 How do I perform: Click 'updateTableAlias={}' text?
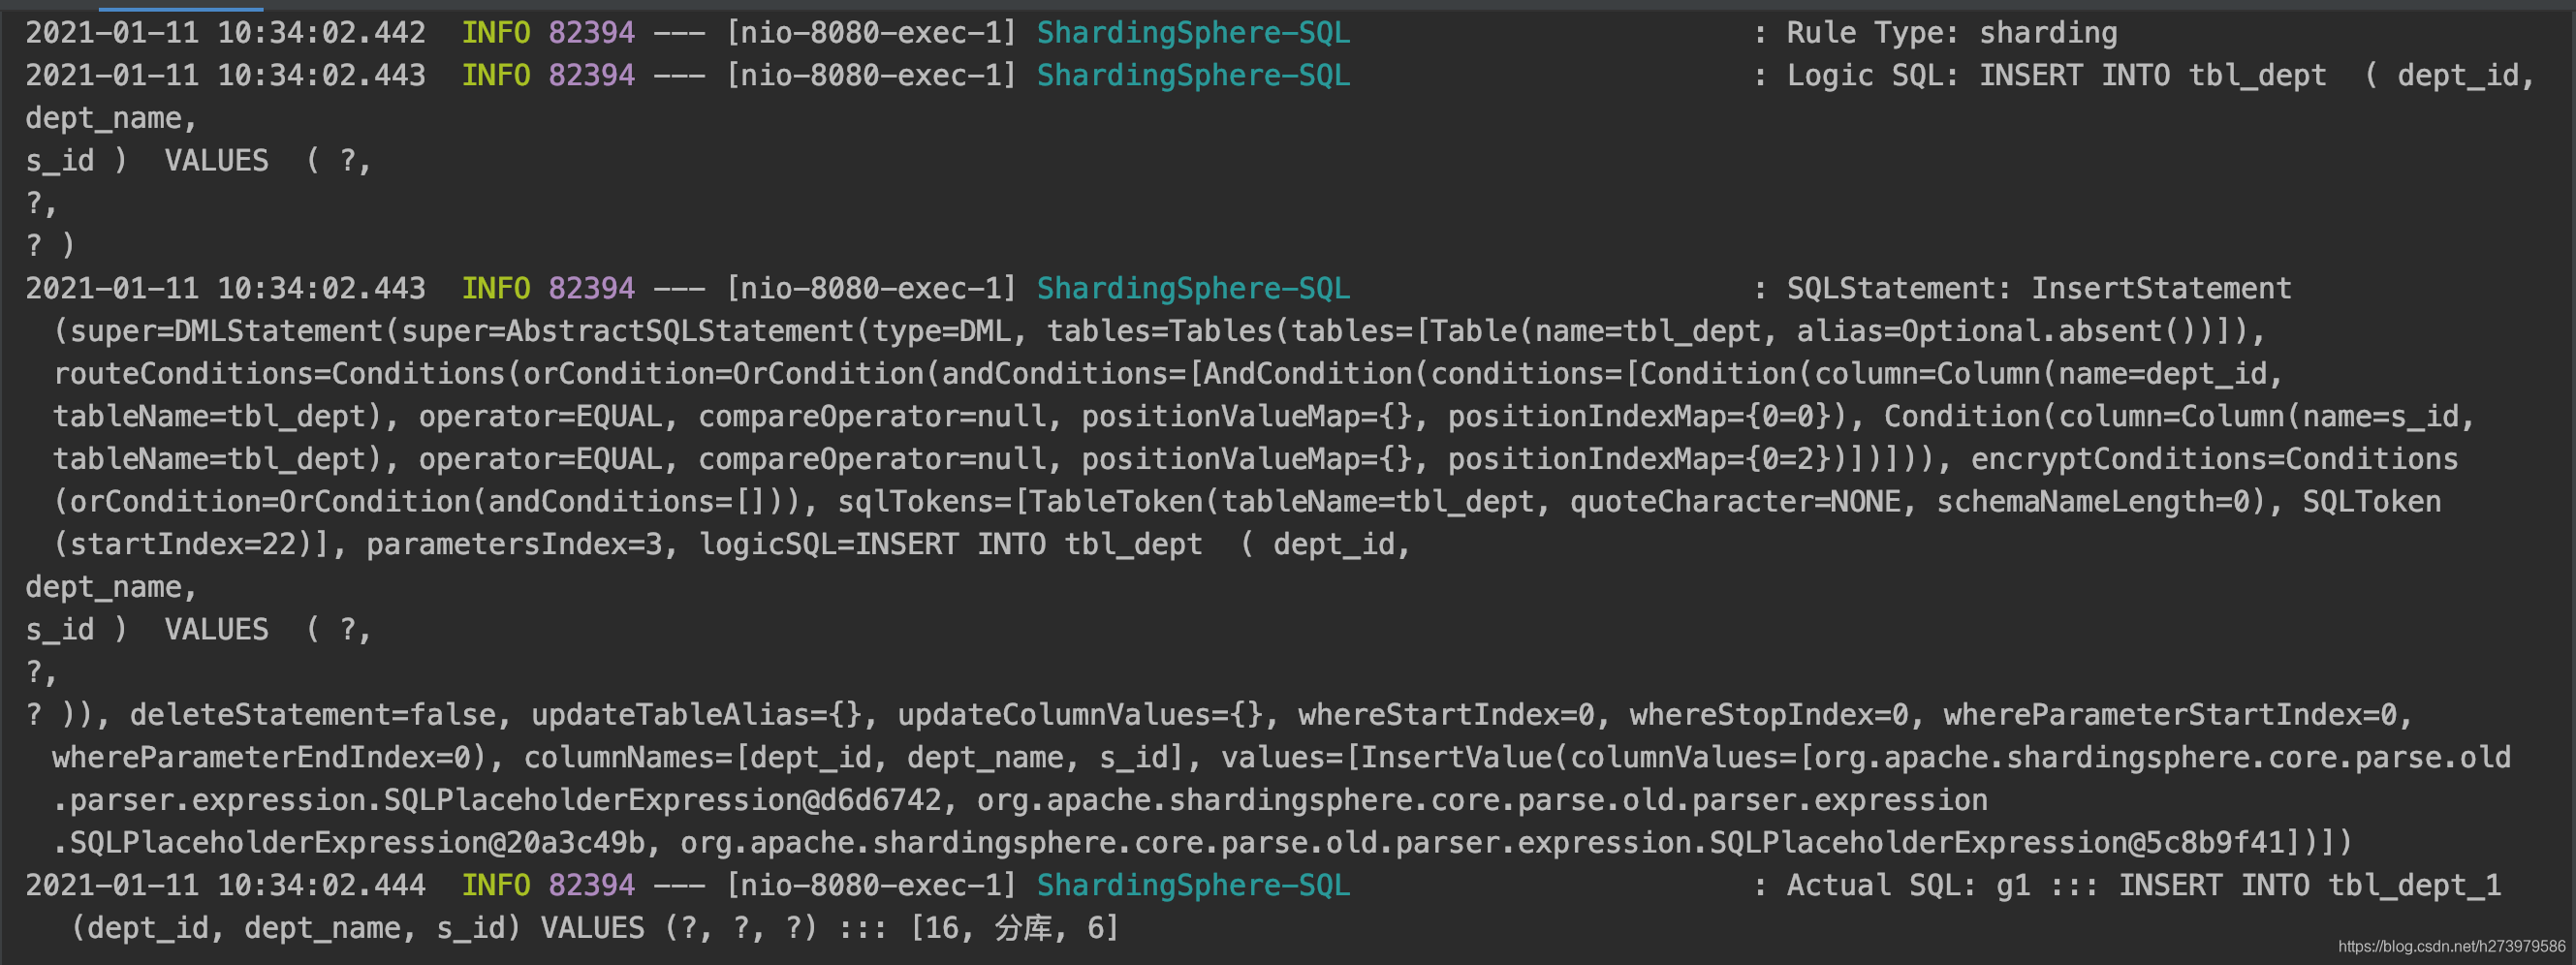click(x=695, y=715)
